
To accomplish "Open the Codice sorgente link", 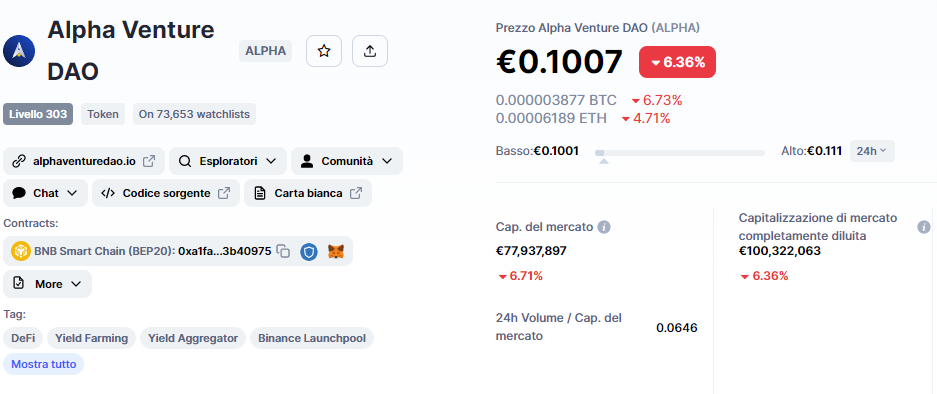I will 166,193.
